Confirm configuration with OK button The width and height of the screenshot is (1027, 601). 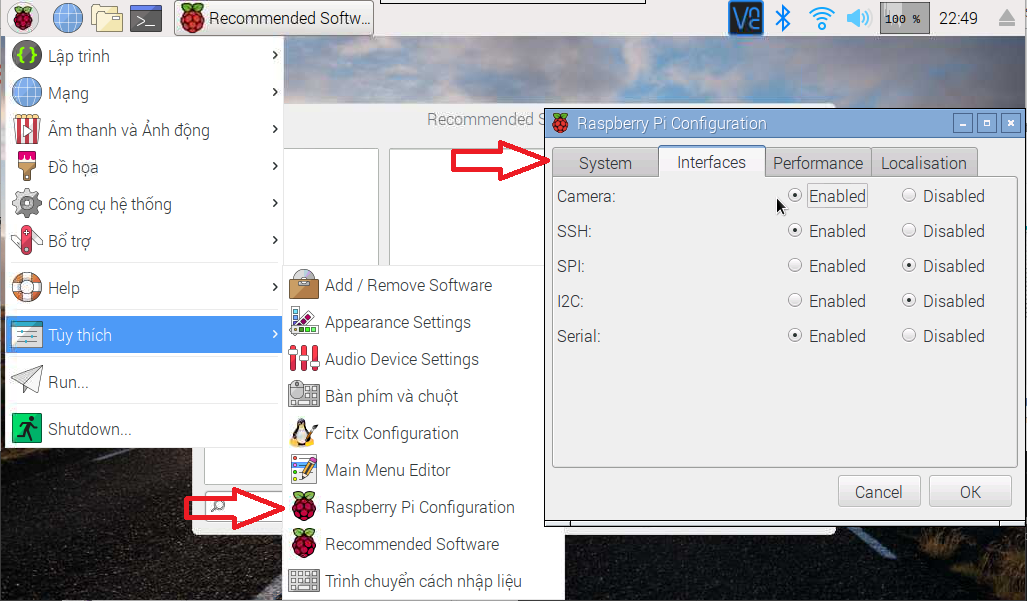pos(970,492)
